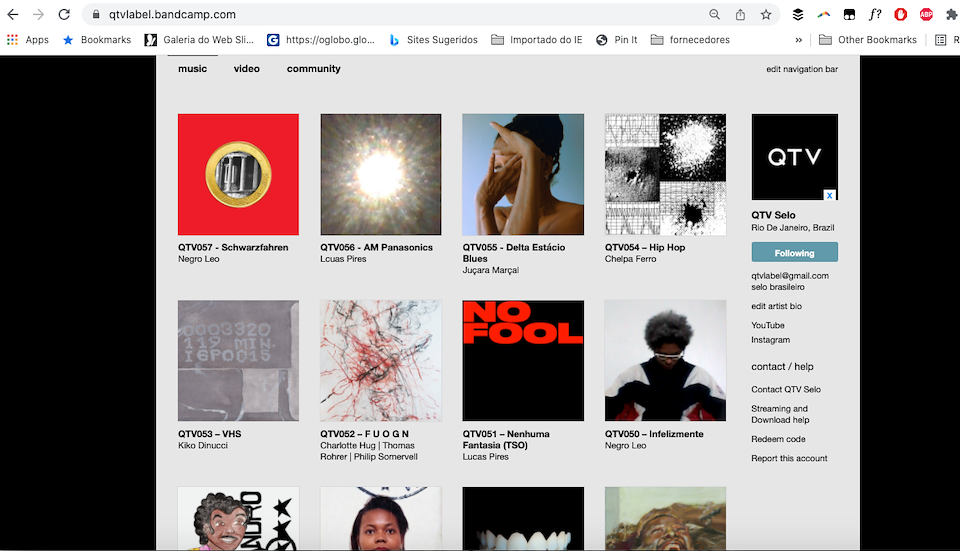Click the share page icon
The image size is (960, 551).
pos(740,15)
